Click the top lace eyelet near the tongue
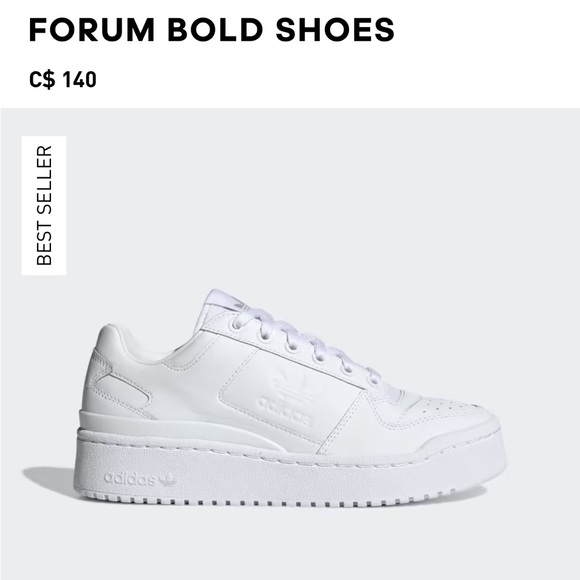 click(x=235, y=325)
